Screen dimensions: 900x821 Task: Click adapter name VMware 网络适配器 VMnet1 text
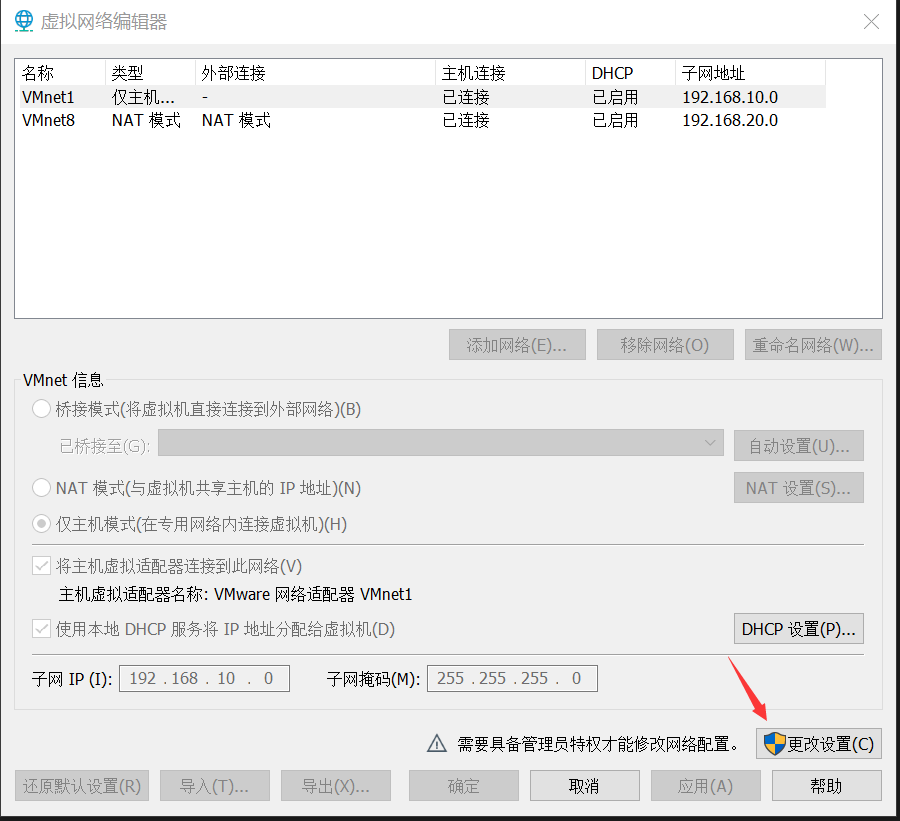[x=313, y=594]
